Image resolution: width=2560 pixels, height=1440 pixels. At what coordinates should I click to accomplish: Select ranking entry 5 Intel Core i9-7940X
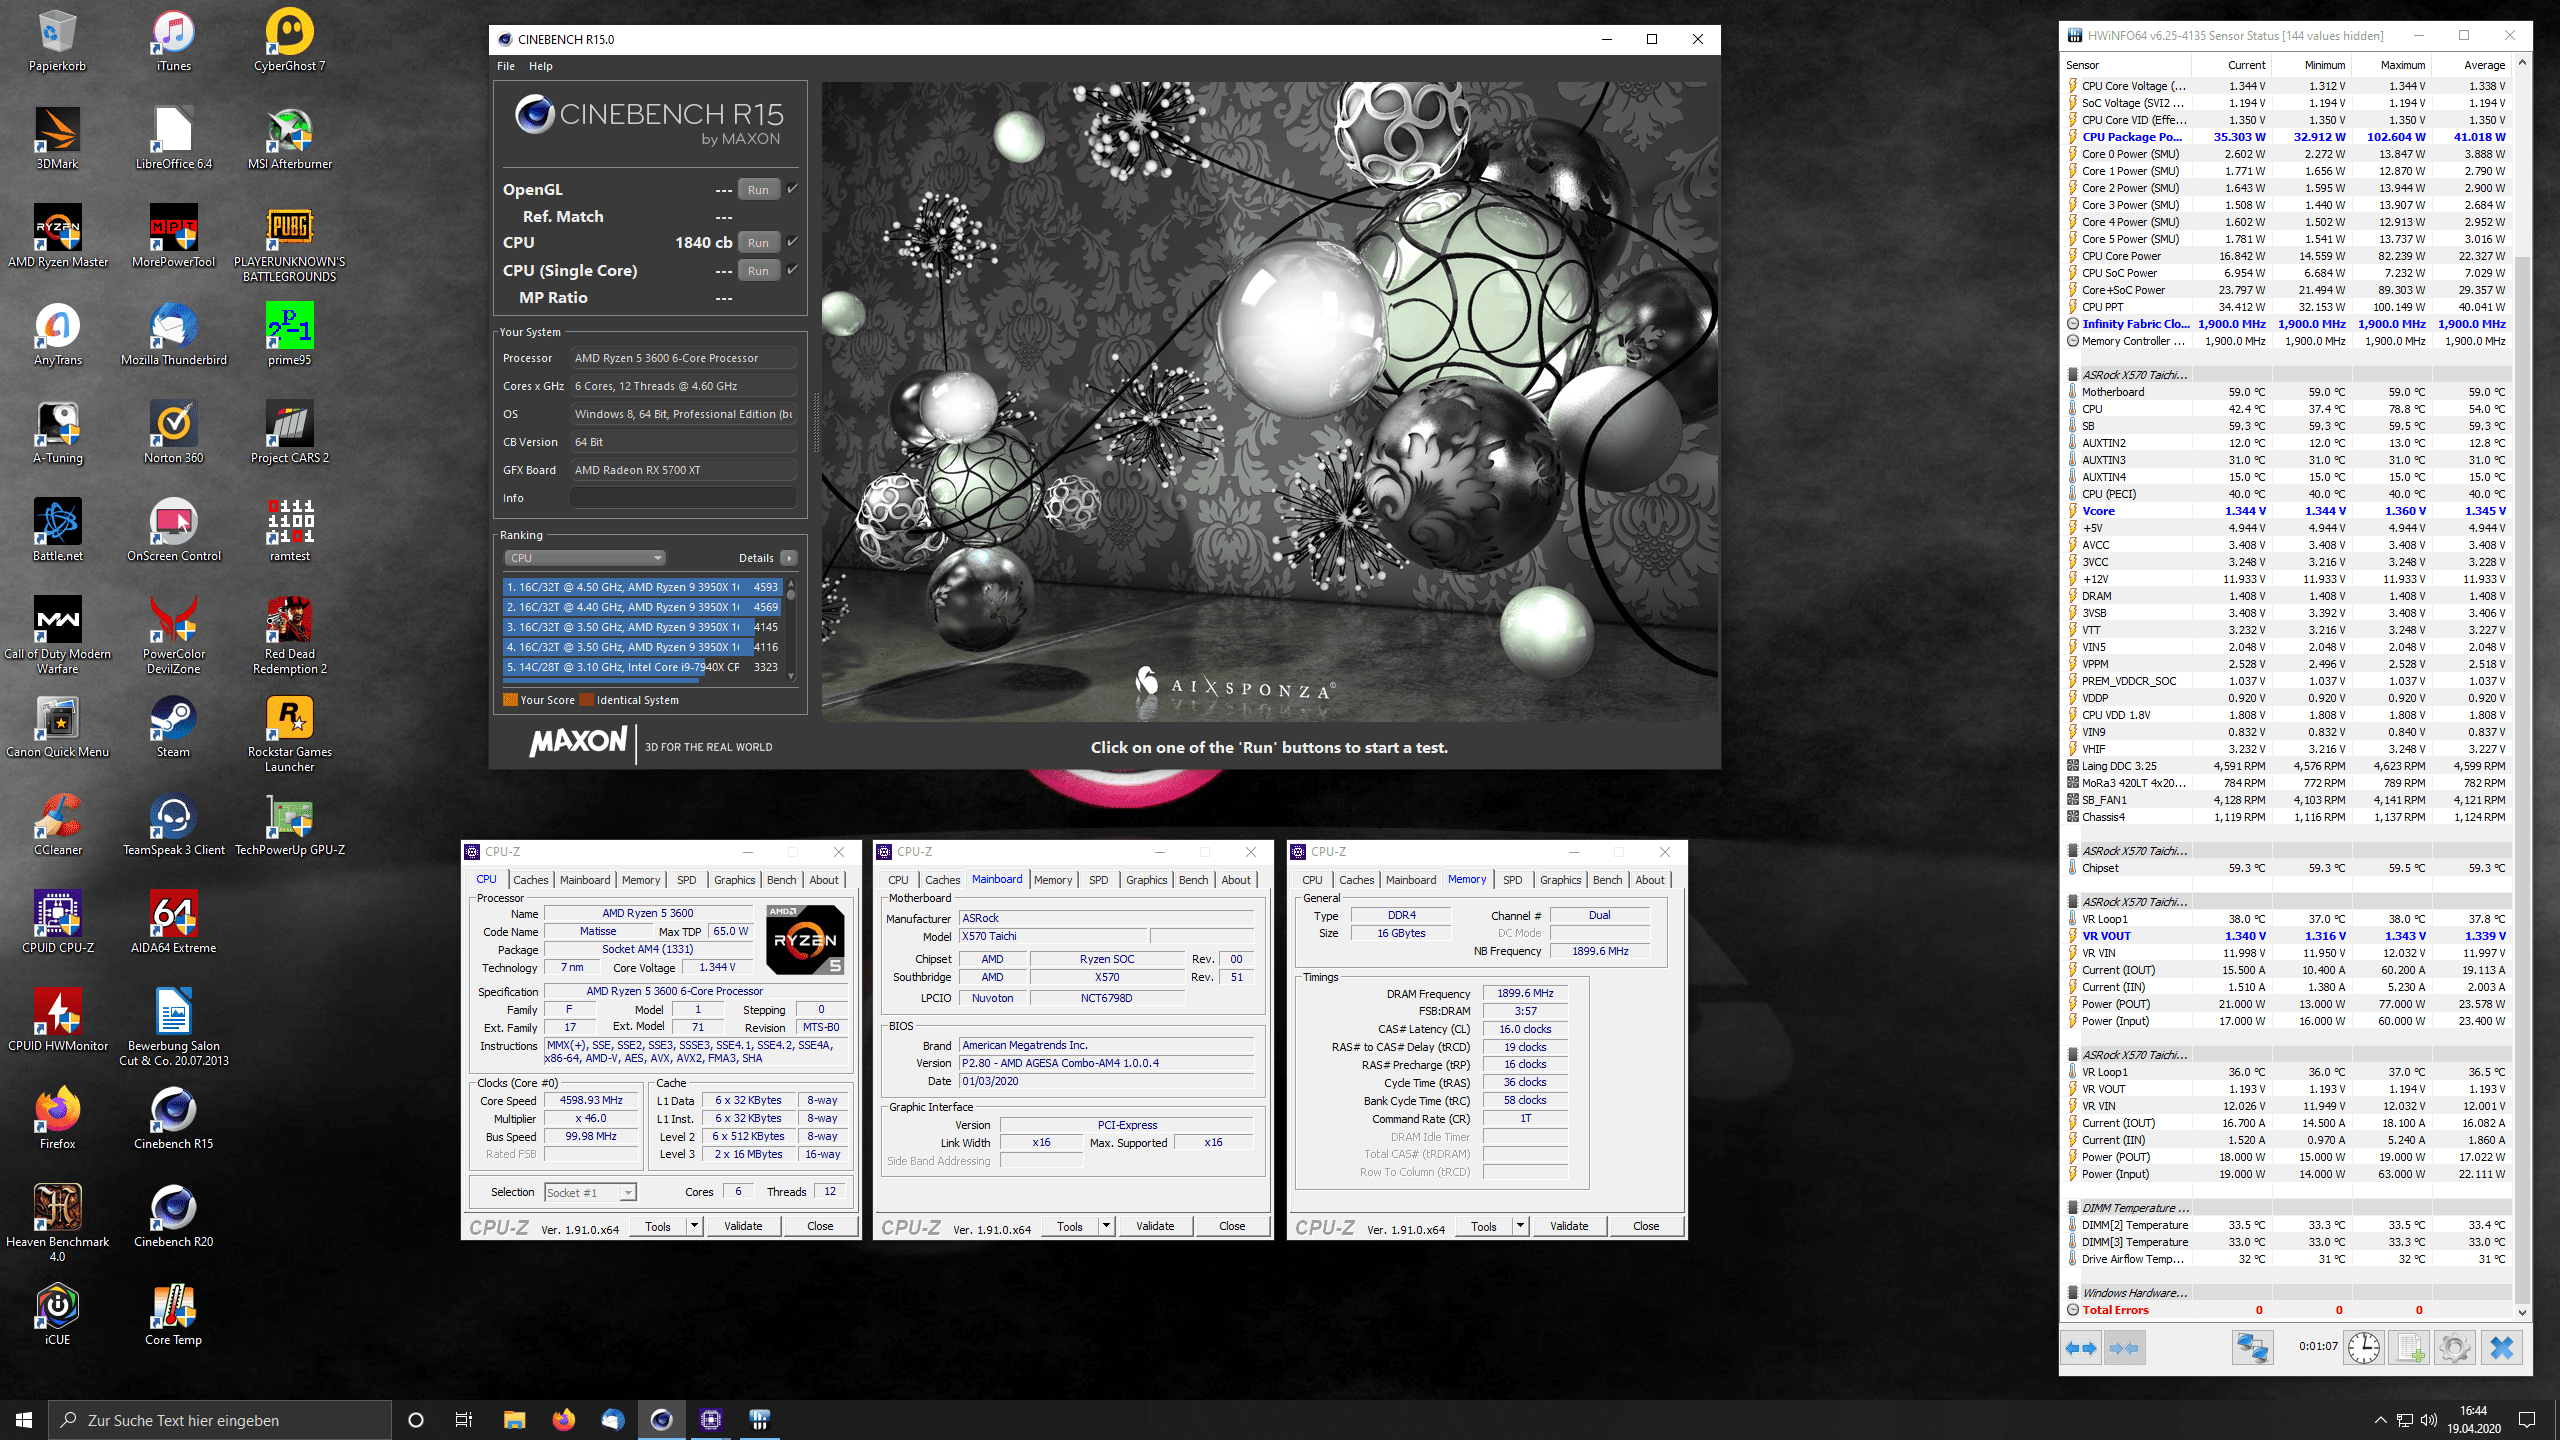642,667
